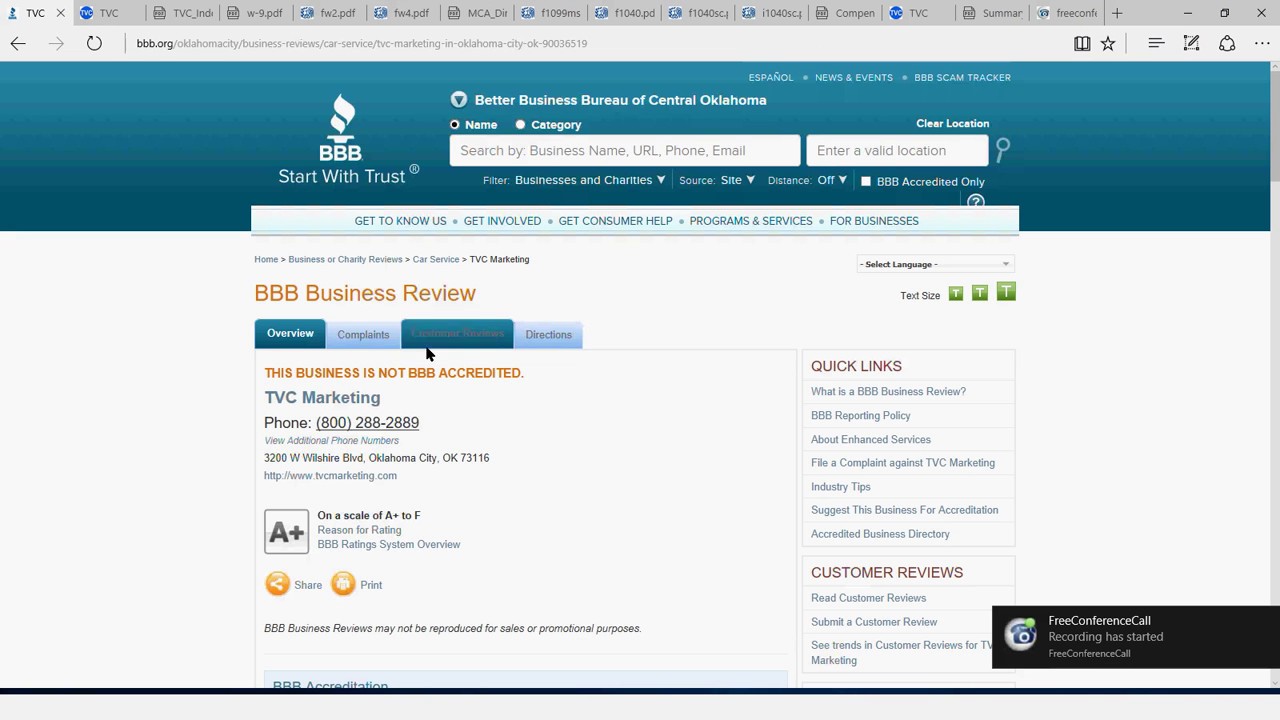Go back with the browser back arrow

pos(18,43)
